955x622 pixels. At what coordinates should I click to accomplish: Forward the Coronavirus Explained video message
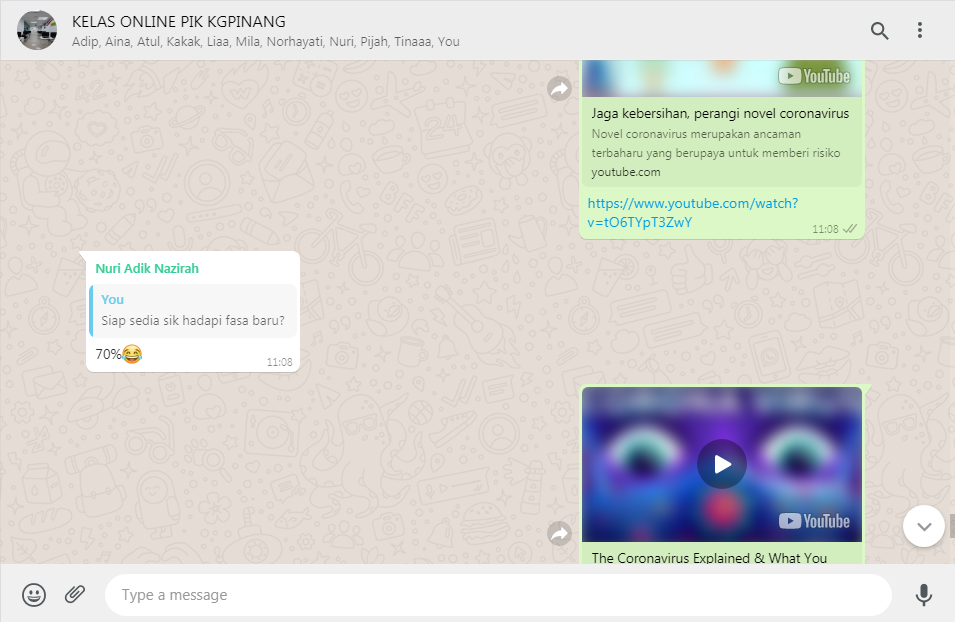(559, 534)
